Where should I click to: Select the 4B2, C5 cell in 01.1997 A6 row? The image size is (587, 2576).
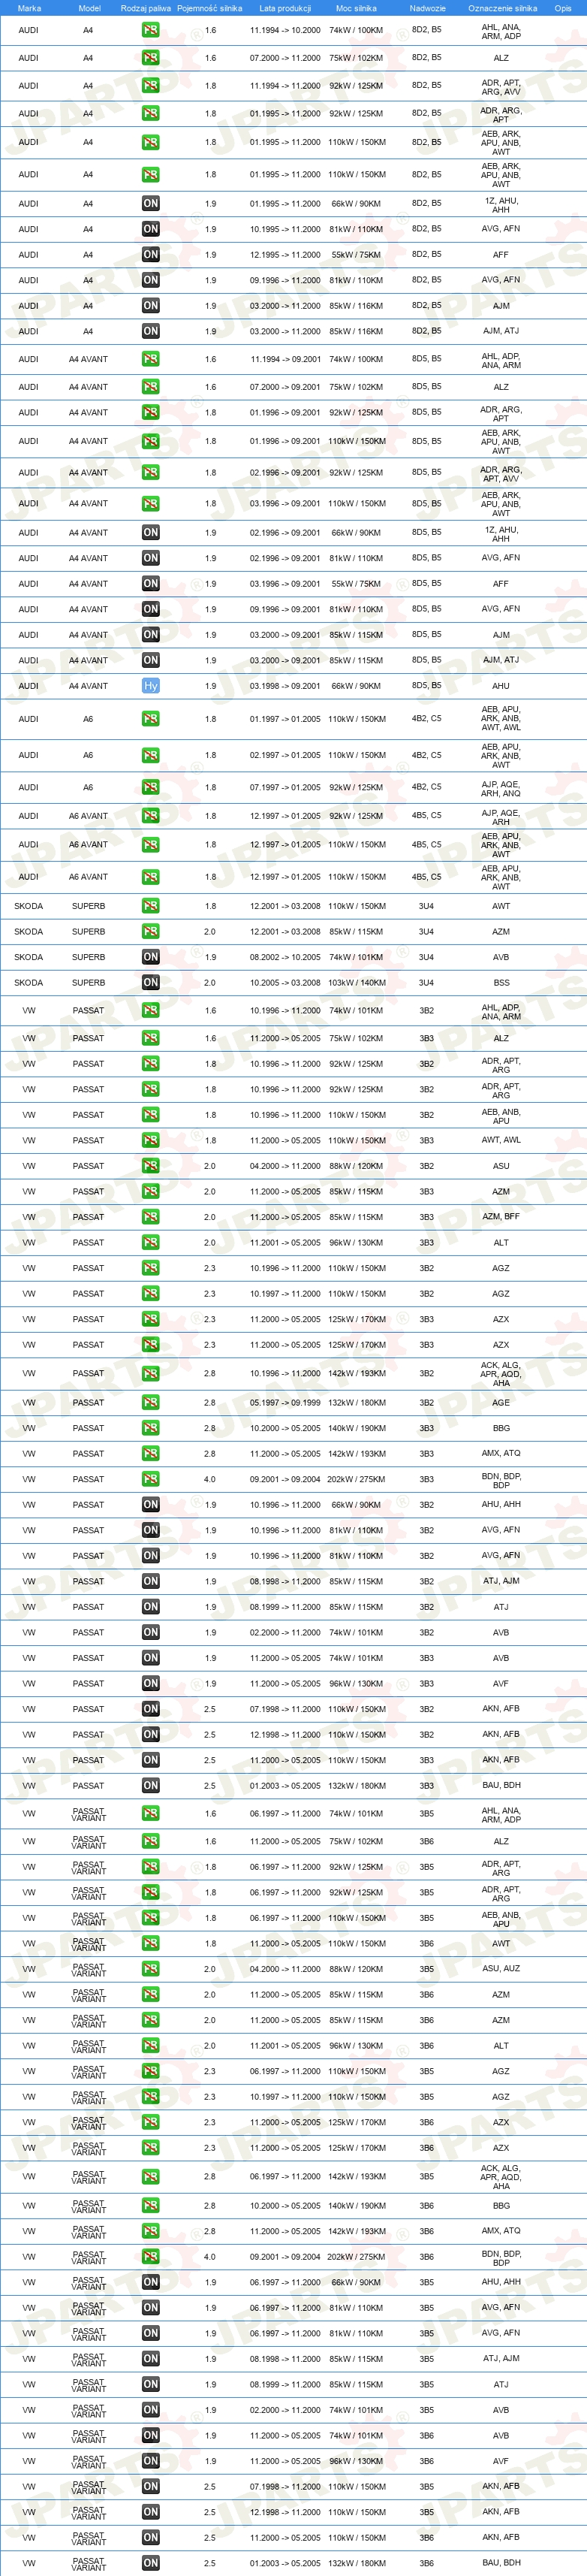(427, 718)
